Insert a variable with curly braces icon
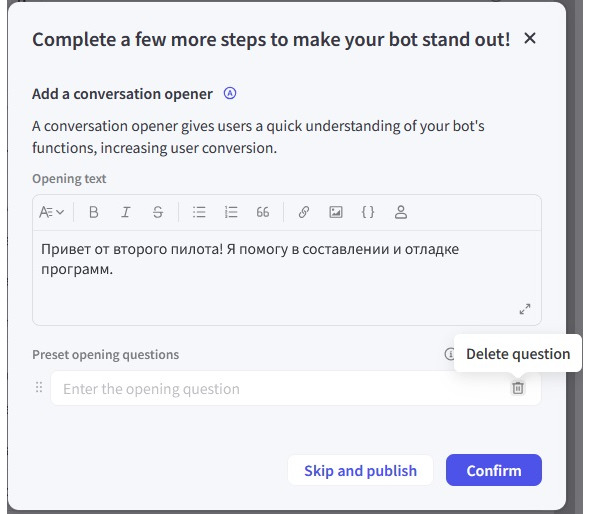The image size is (591, 514). click(368, 212)
